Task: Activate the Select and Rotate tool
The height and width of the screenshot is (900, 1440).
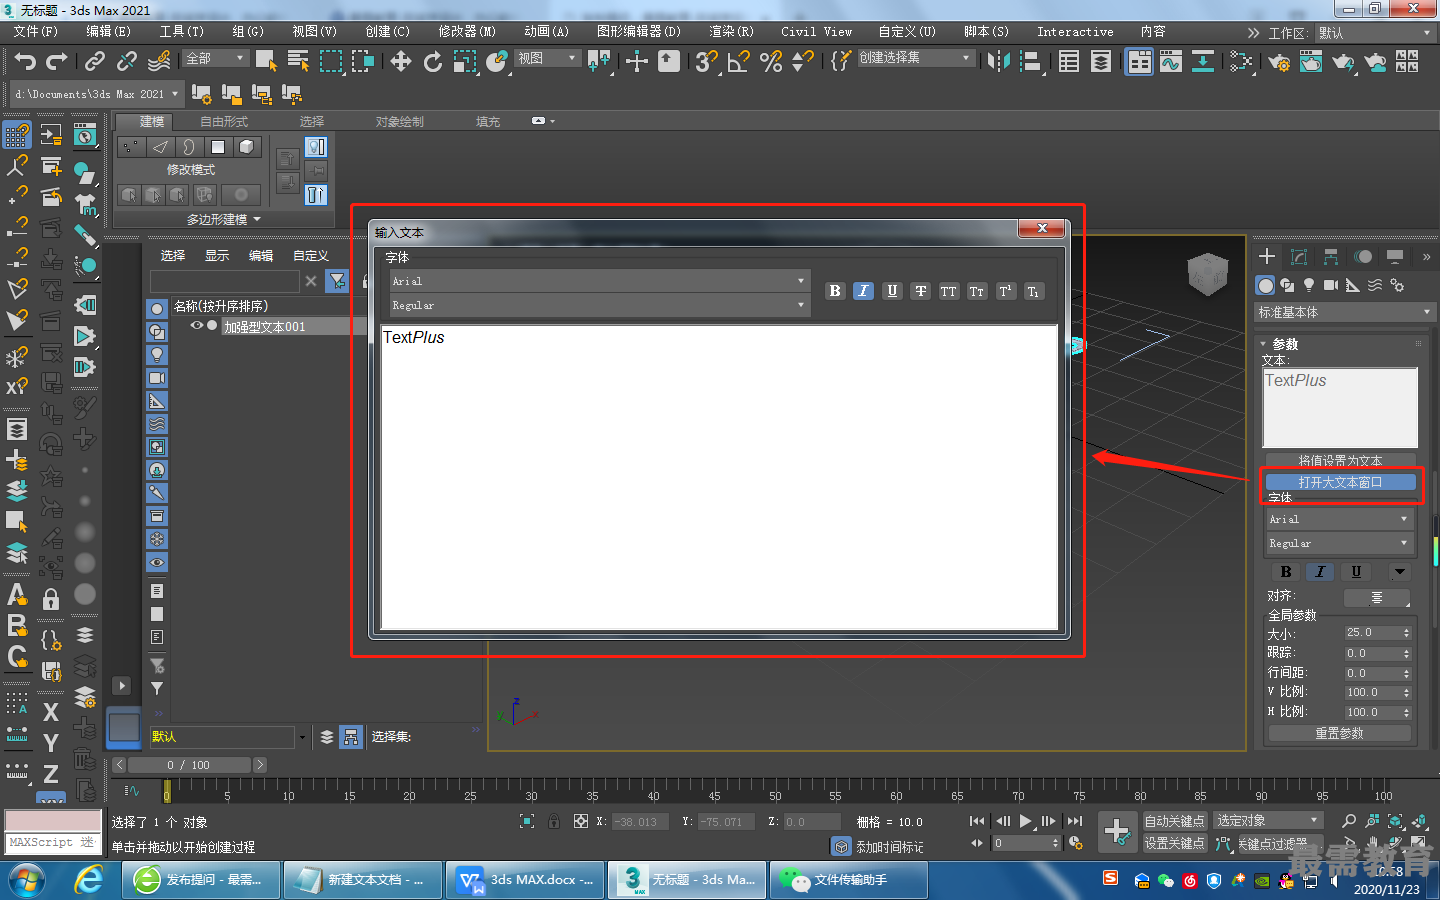Action: [x=433, y=62]
